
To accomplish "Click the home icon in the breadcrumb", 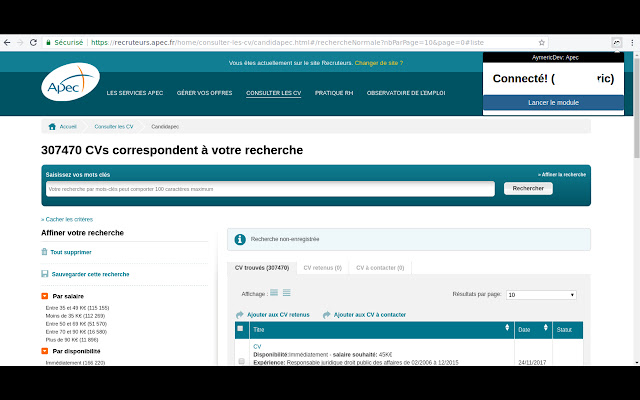I will coord(52,127).
